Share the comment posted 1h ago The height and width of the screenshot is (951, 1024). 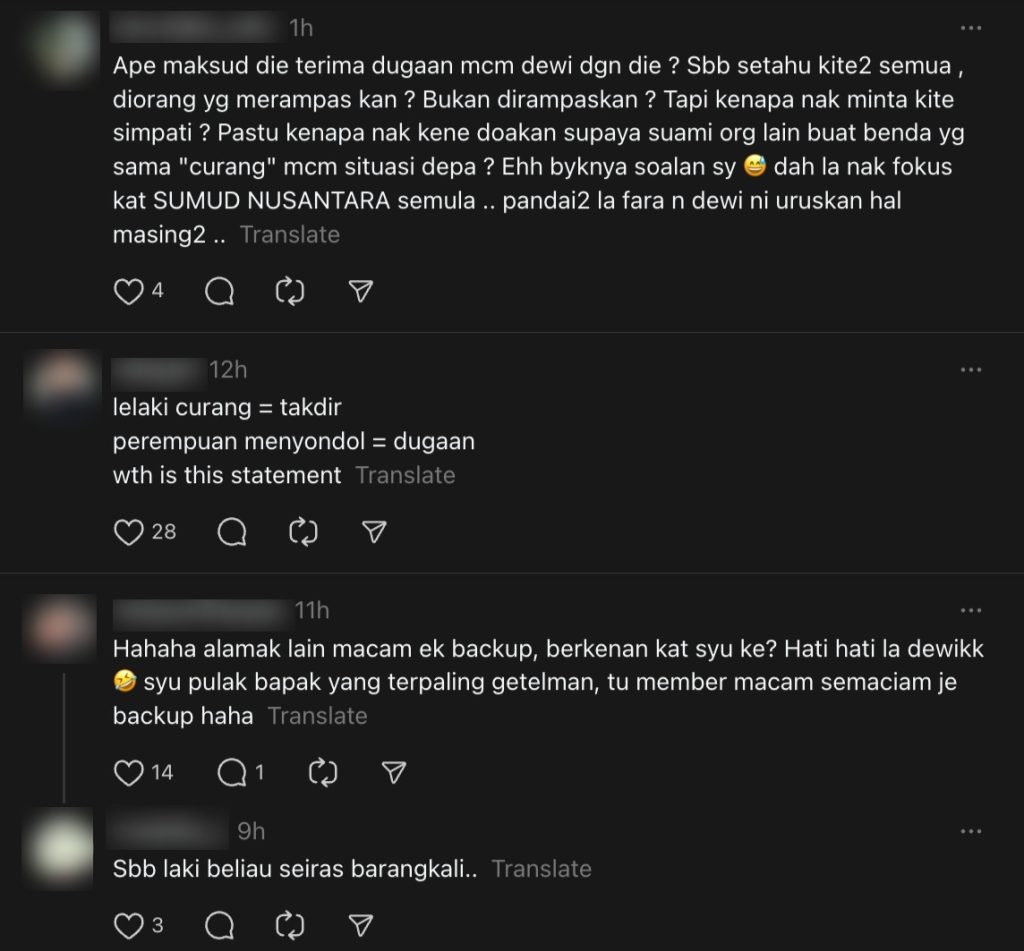(360, 291)
